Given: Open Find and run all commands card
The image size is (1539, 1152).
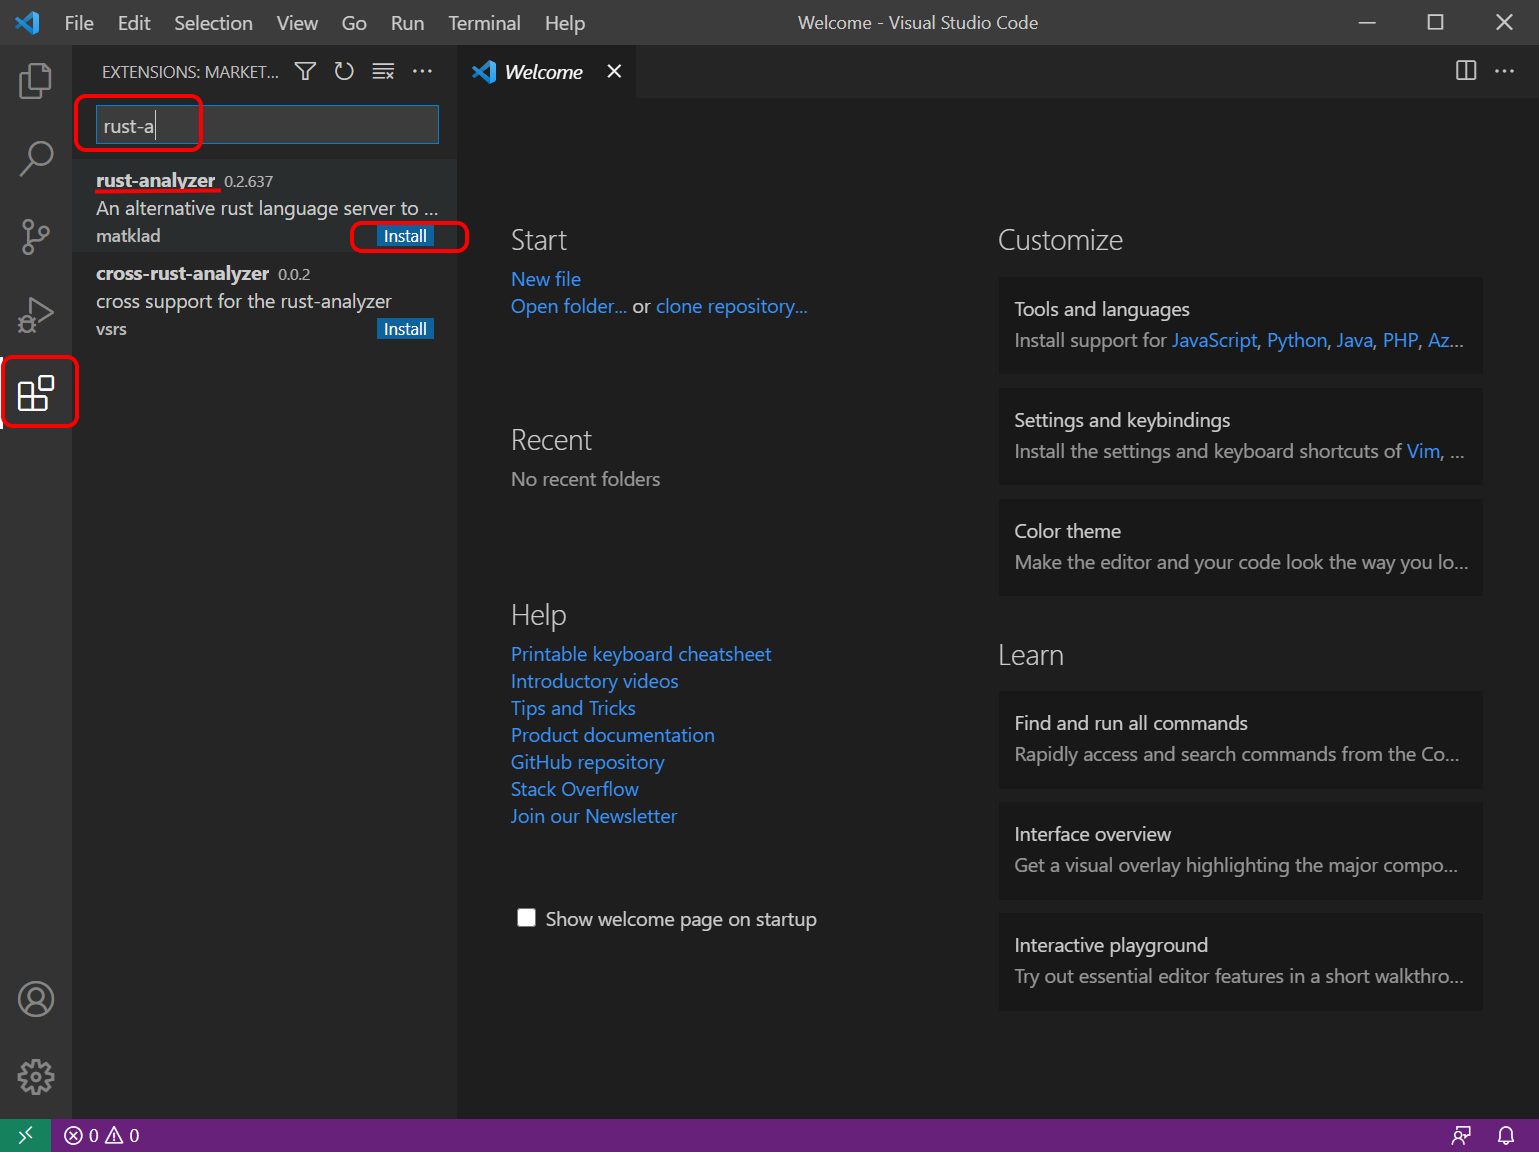Looking at the screenshot, I should pos(1240,739).
